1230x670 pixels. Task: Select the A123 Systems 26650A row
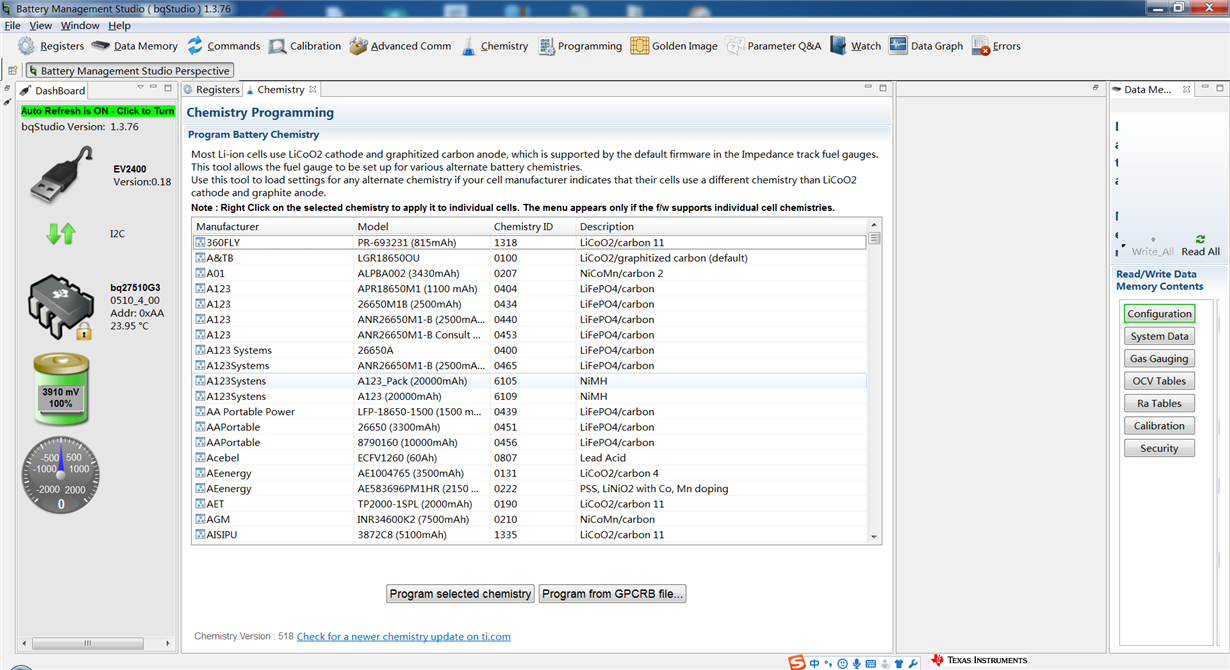(529, 350)
